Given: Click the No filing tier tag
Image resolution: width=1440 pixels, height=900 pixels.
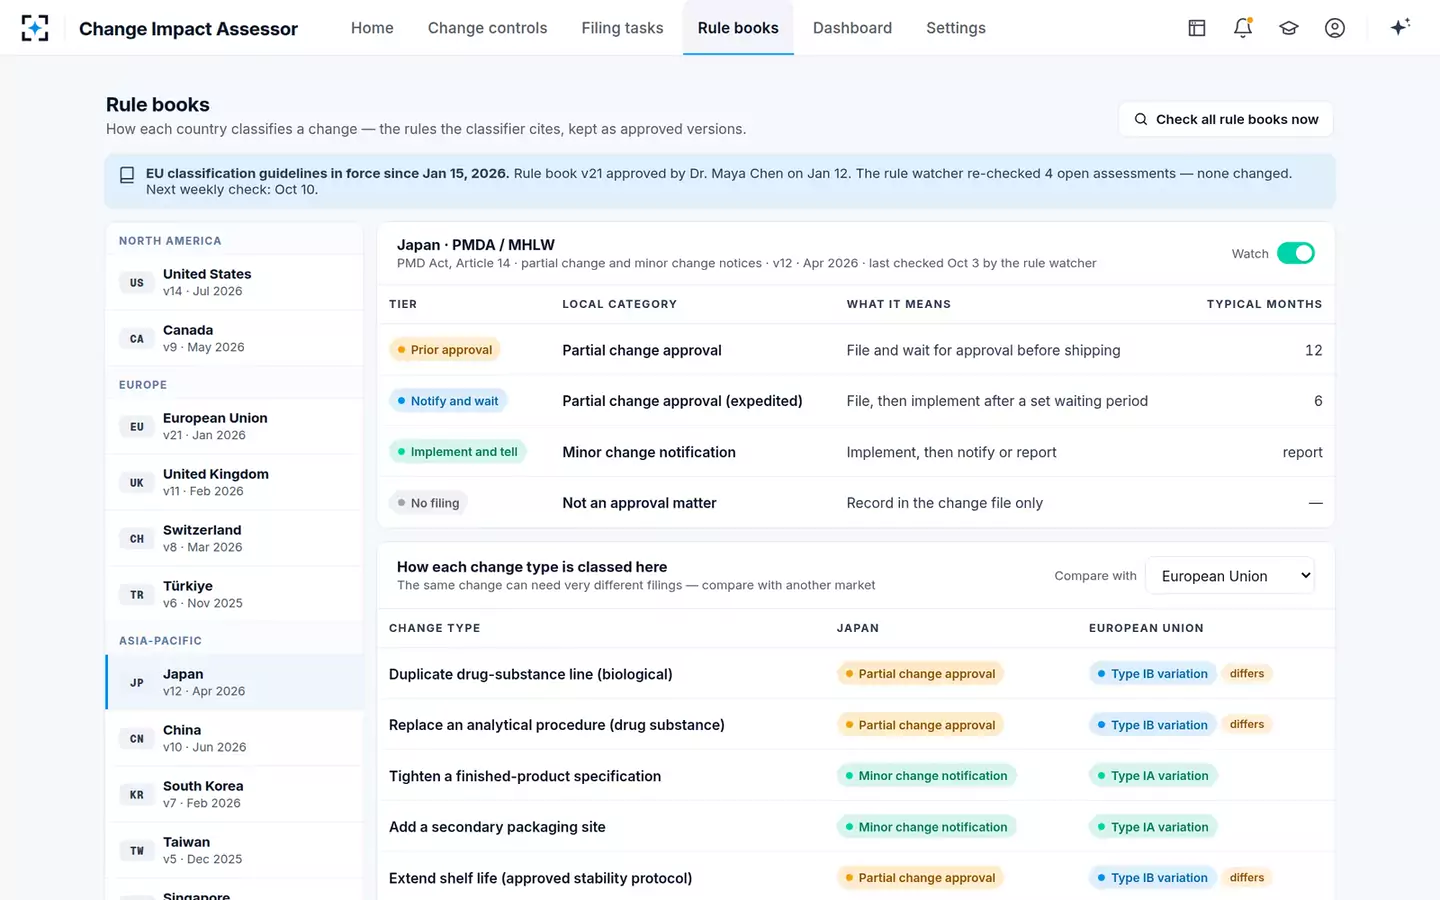Looking at the screenshot, I should click(428, 503).
